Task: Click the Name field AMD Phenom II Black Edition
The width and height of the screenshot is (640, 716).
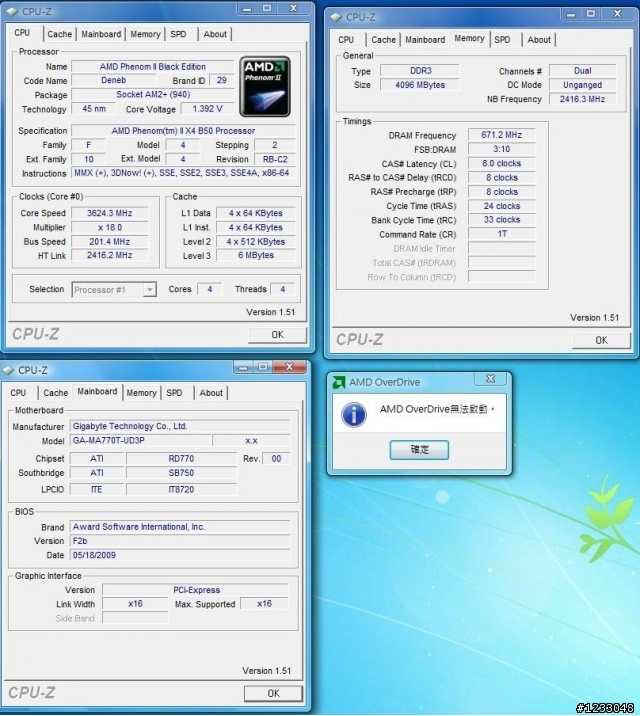Action: point(152,67)
